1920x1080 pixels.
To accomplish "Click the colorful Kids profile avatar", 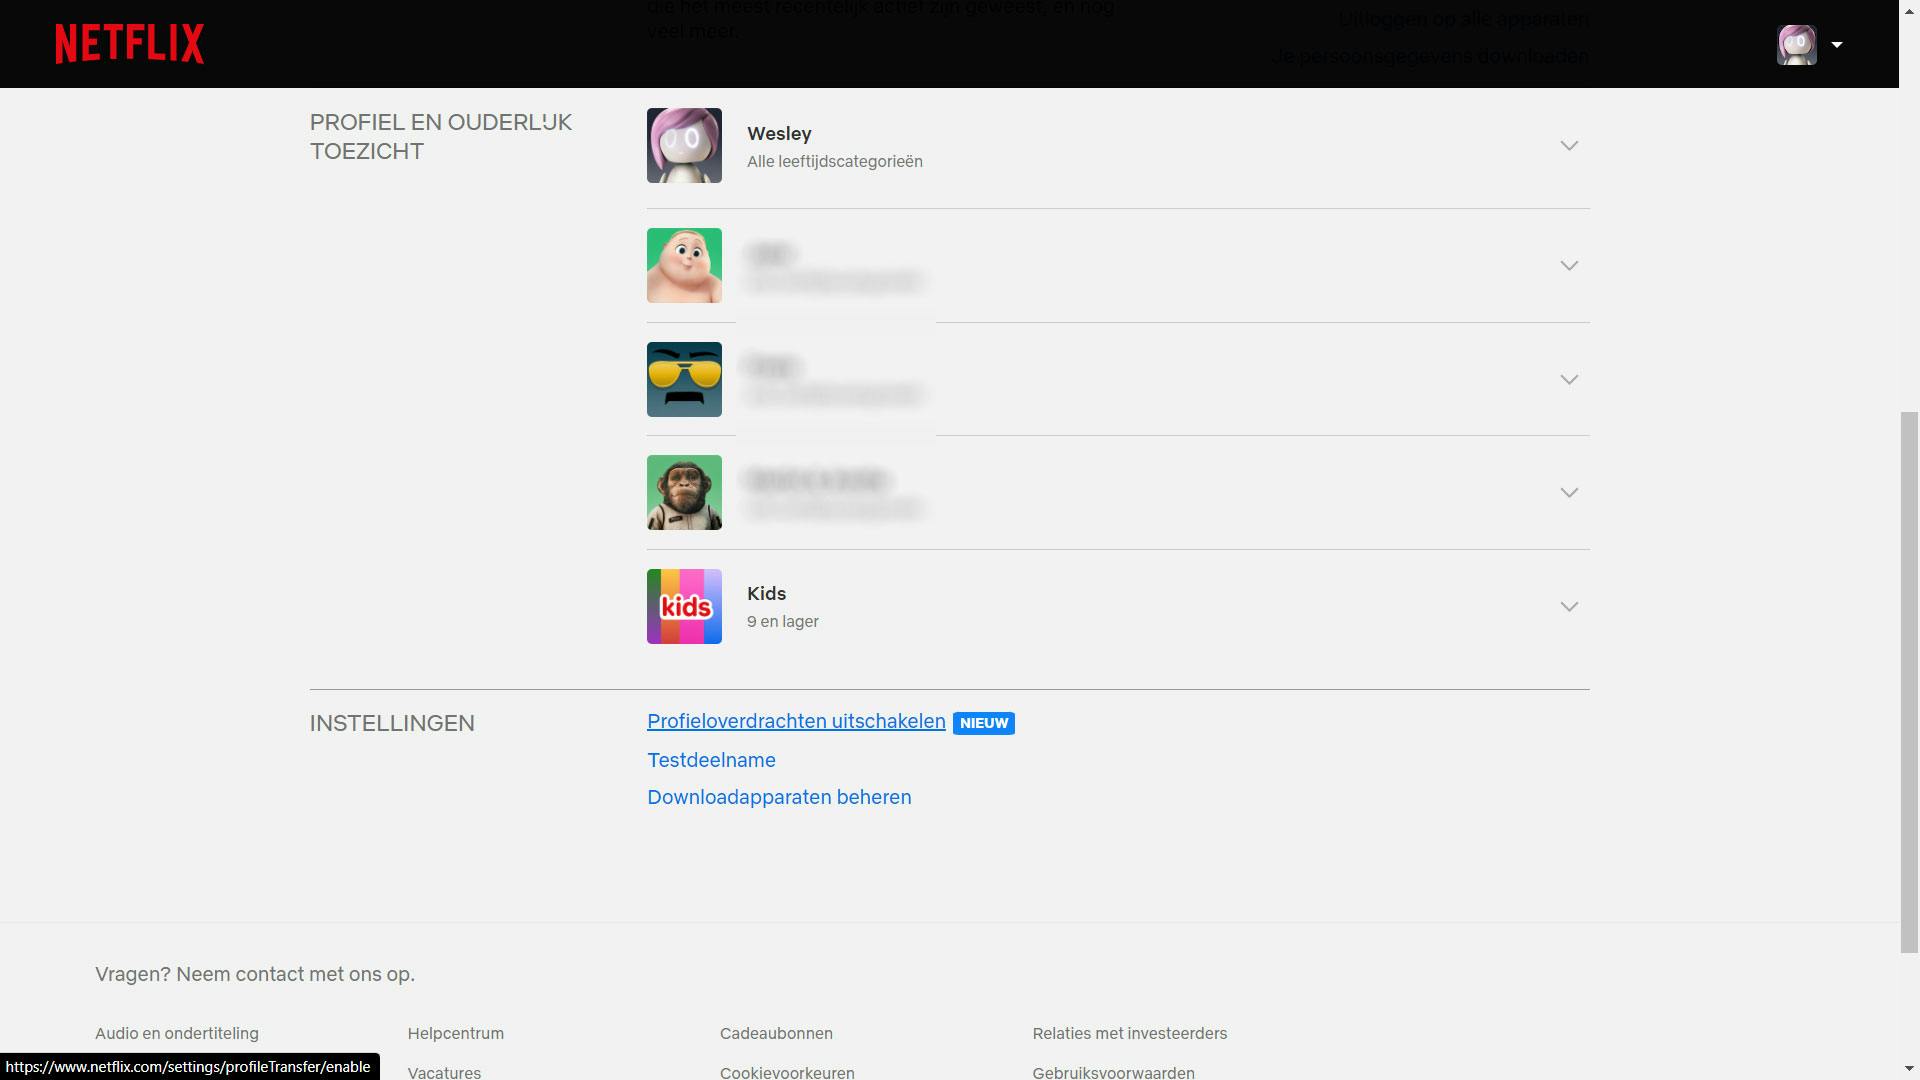I will coord(684,607).
